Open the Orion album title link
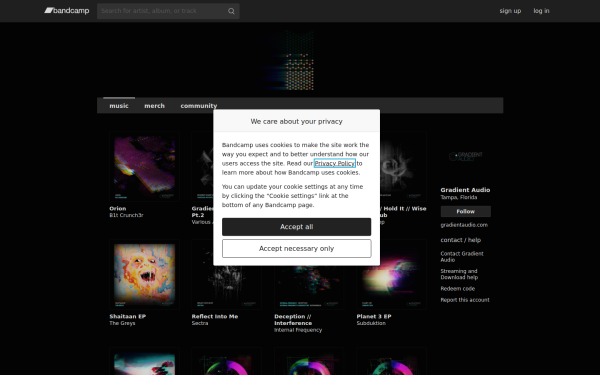The width and height of the screenshot is (600, 375). click(117, 209)
